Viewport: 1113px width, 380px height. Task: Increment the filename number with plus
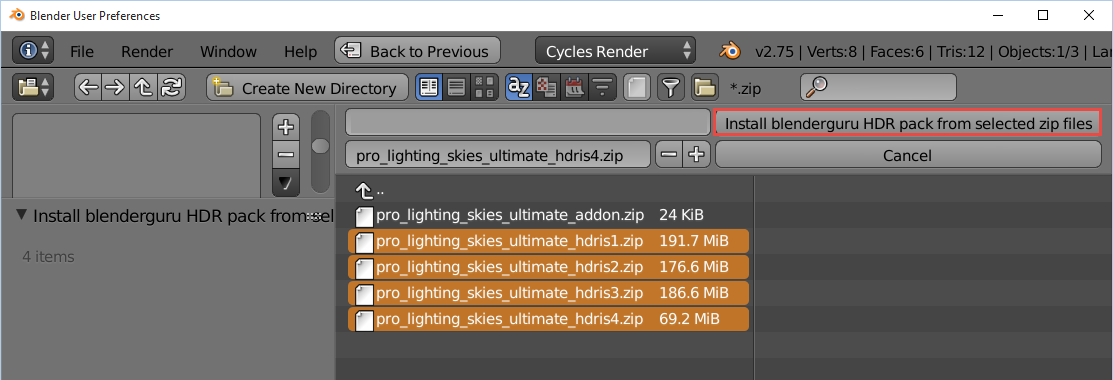coord(696,153)
